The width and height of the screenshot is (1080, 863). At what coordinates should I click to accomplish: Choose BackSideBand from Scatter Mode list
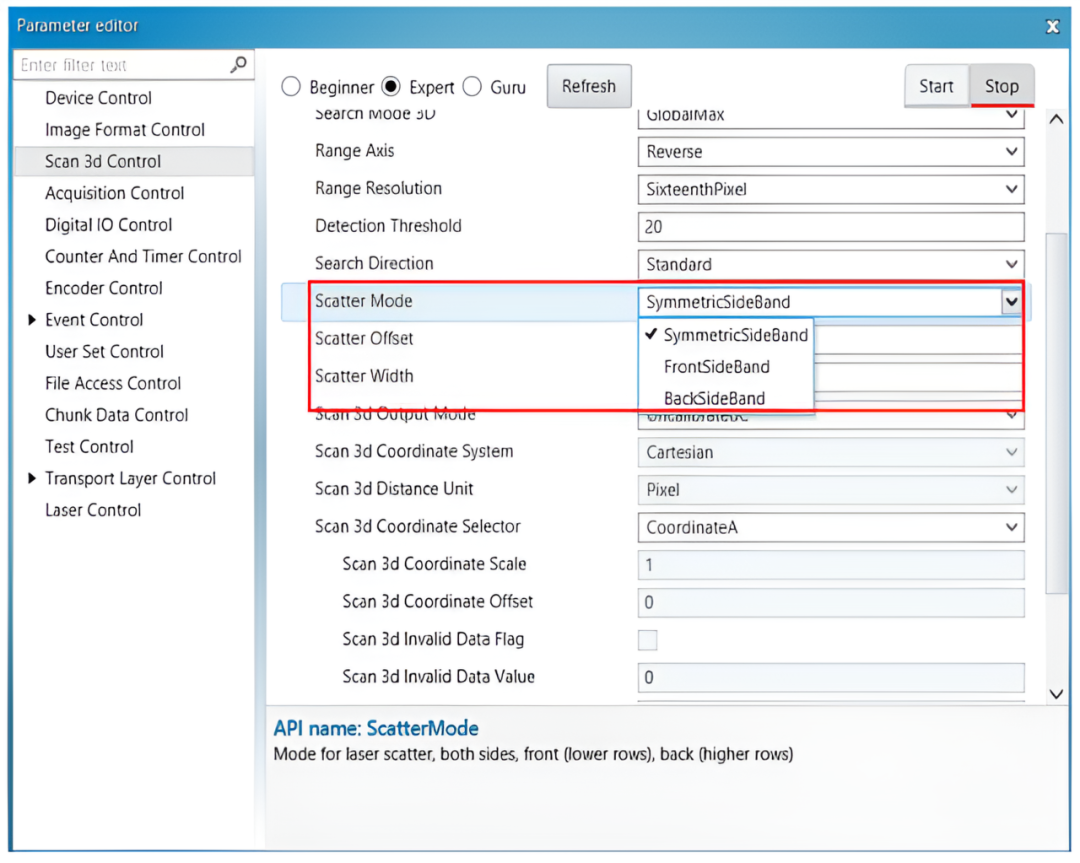pos(714,398)
